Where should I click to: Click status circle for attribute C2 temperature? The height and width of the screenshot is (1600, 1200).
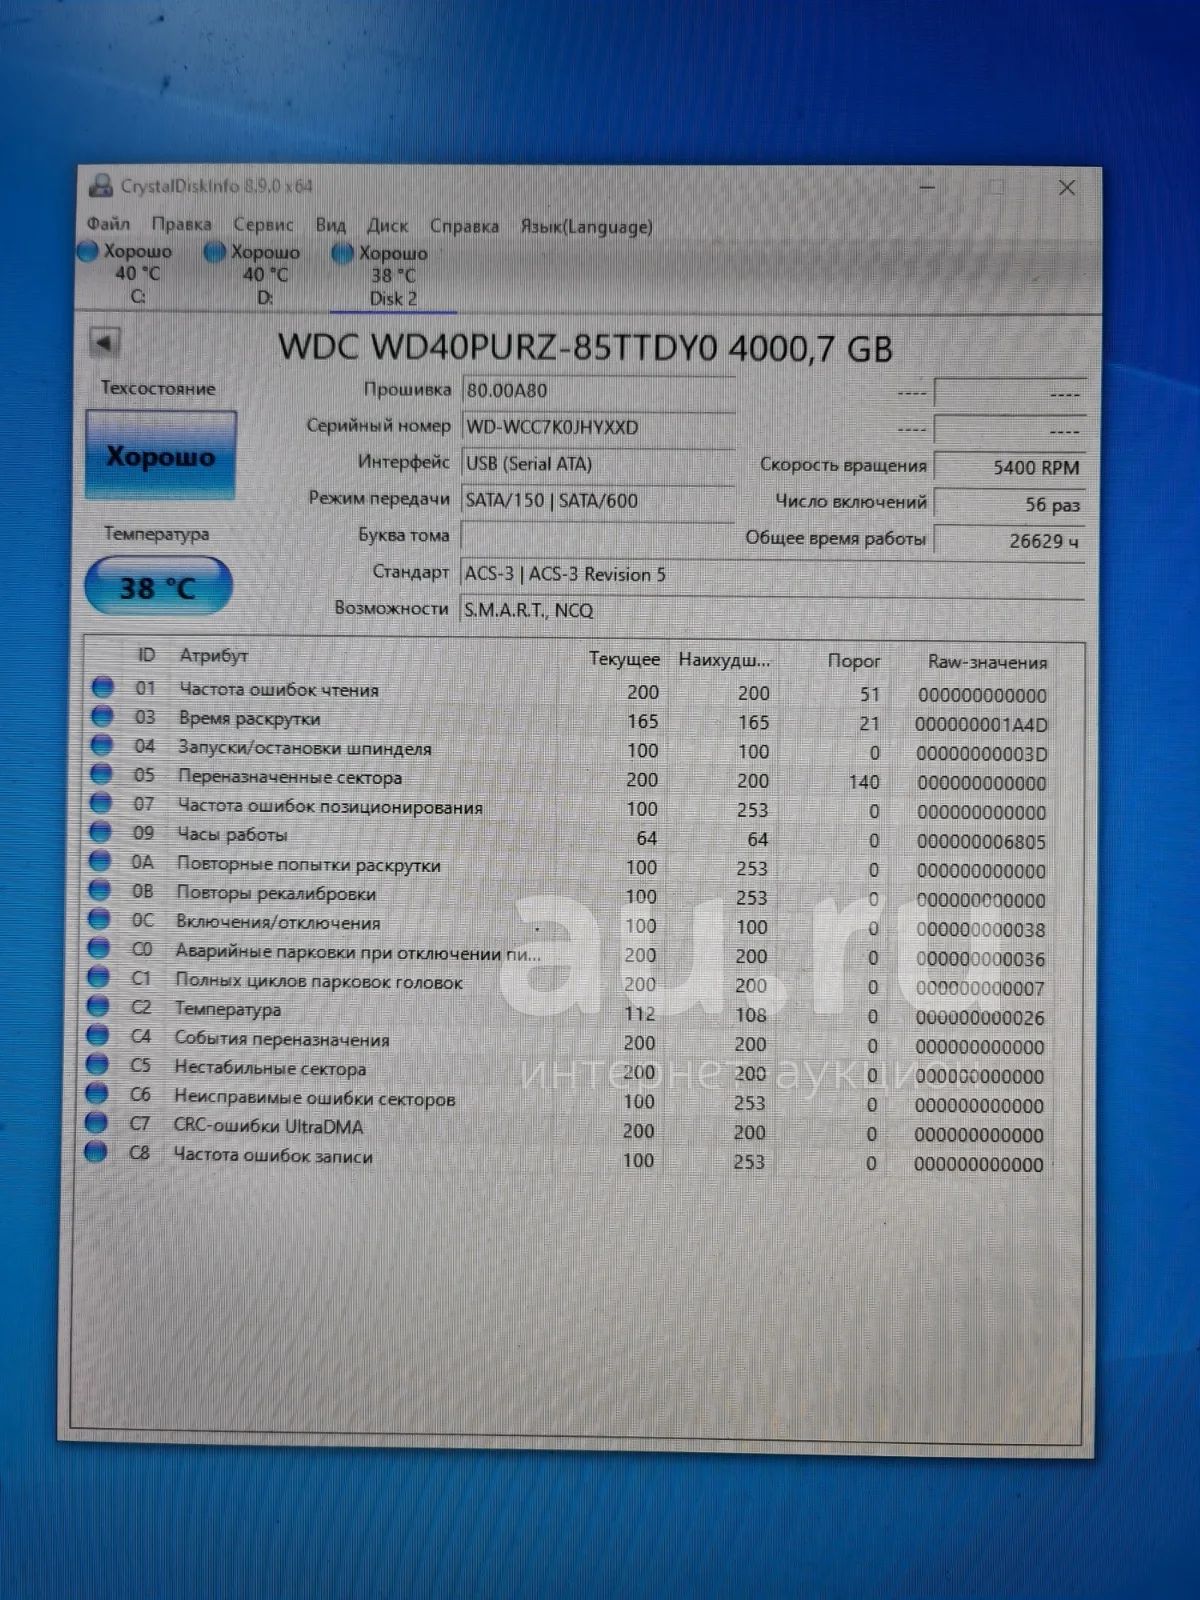[98, 1006]
